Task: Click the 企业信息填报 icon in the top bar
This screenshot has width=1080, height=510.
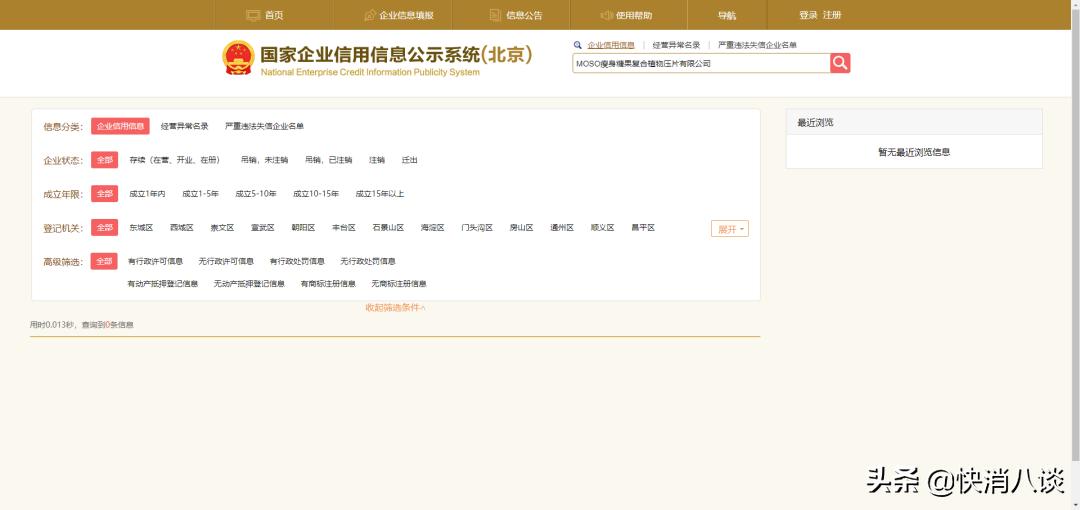Action: pos(370,15)
